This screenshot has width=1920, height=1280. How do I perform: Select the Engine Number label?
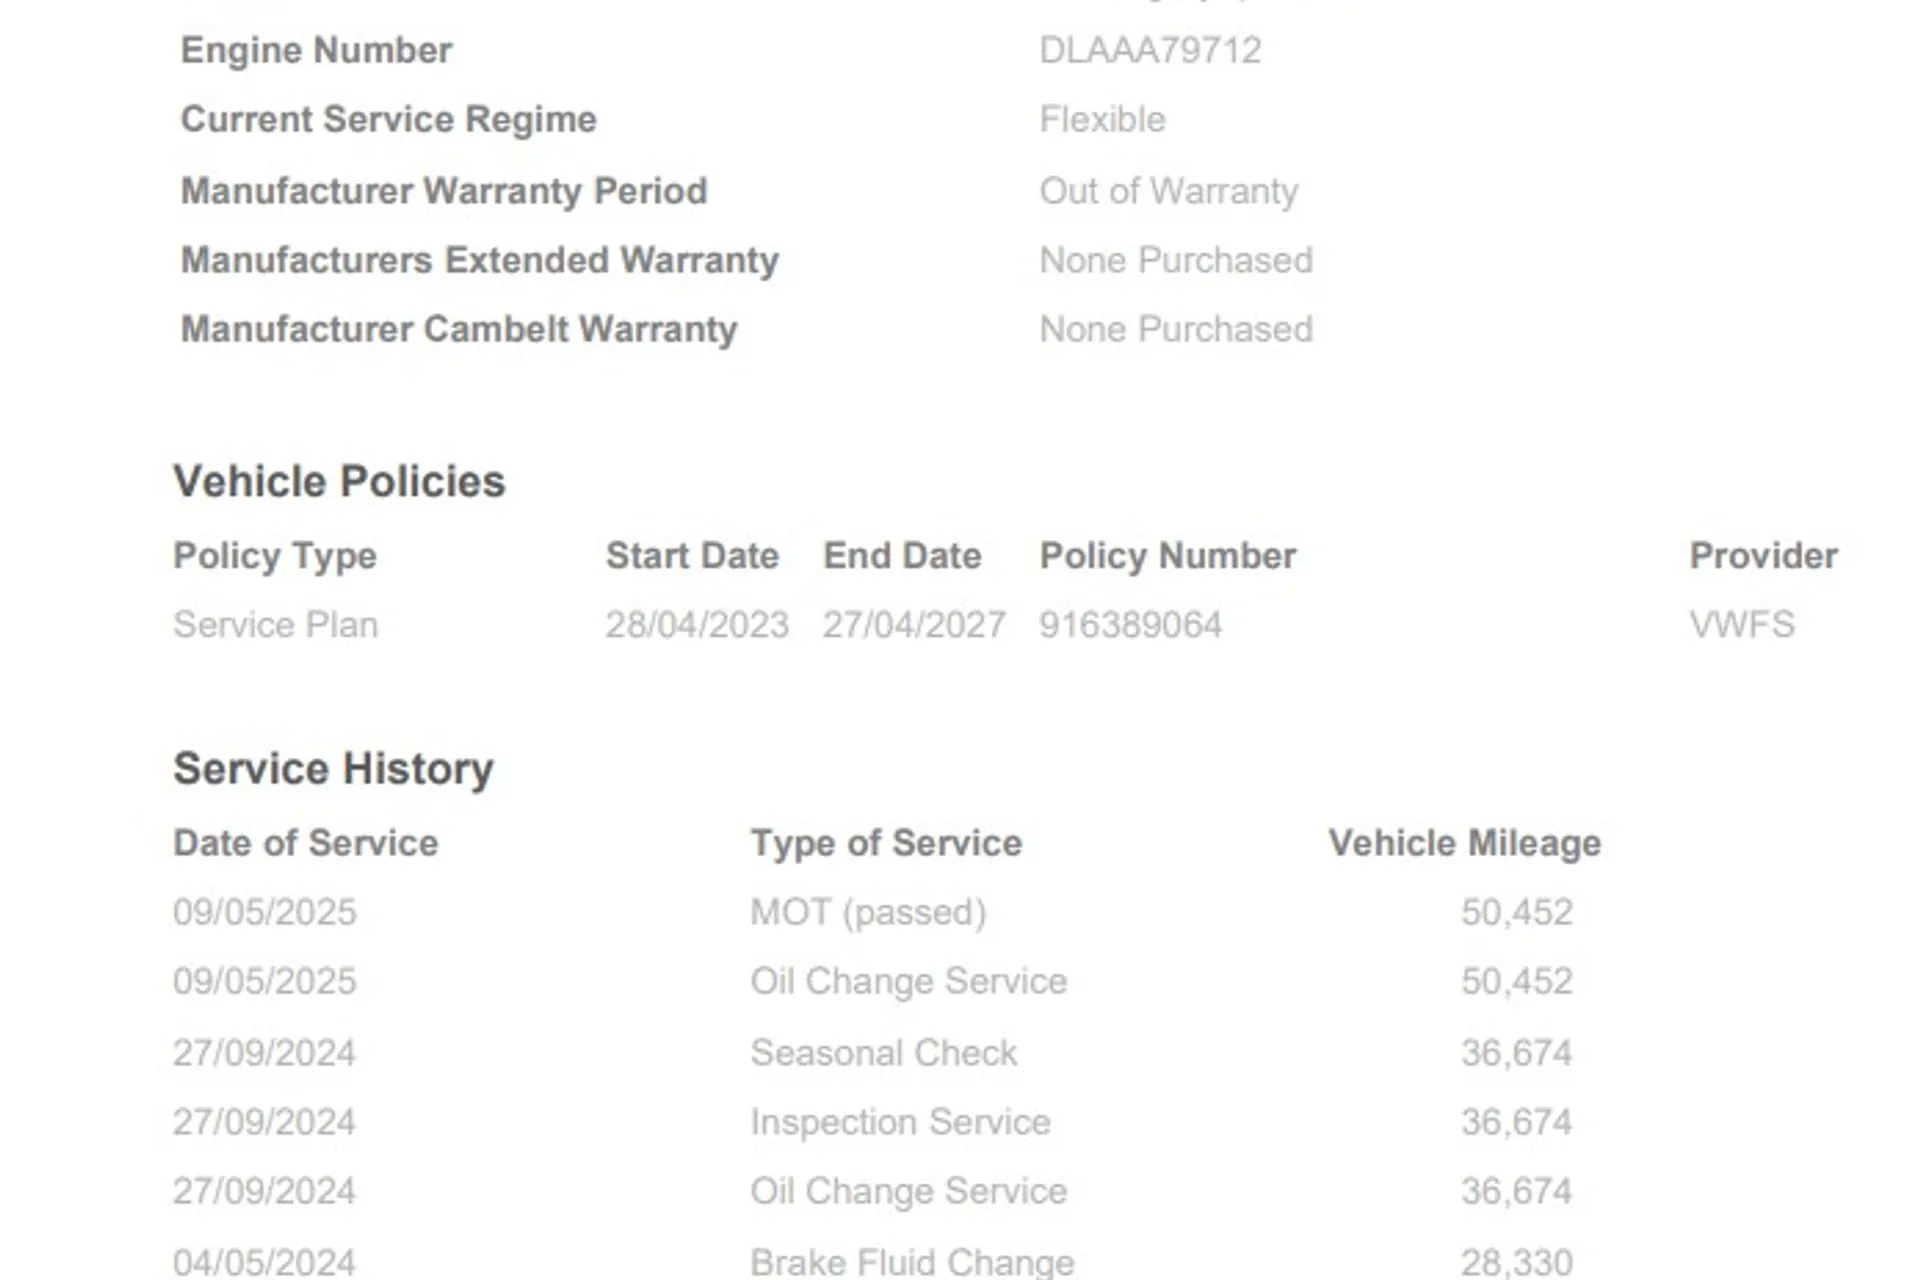(x=316, y=50)
